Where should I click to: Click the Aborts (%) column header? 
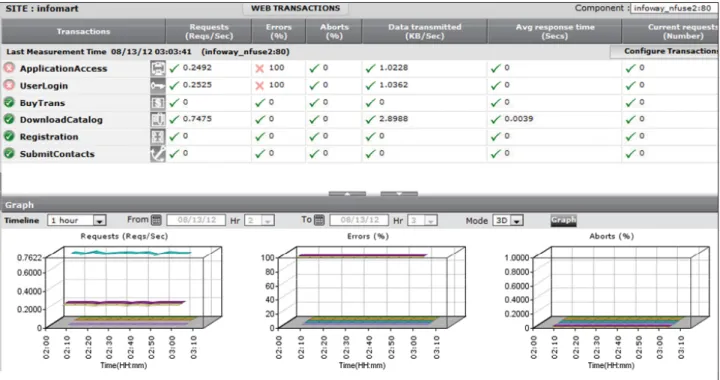(x=334, y=31)
